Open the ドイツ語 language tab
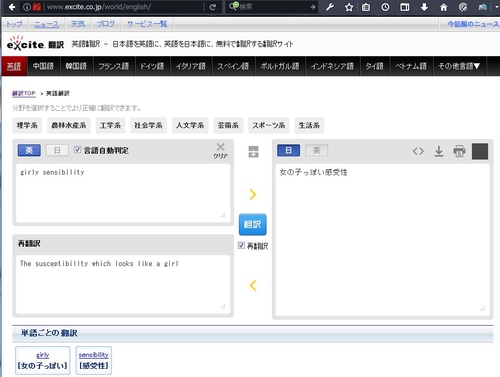This screenshot has height=377, width=500. (152, 66)
